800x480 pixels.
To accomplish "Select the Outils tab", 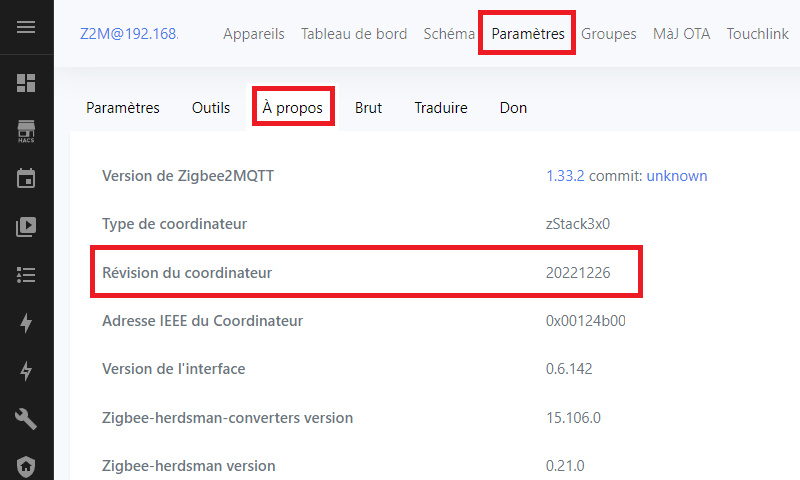I will [211, 108].
